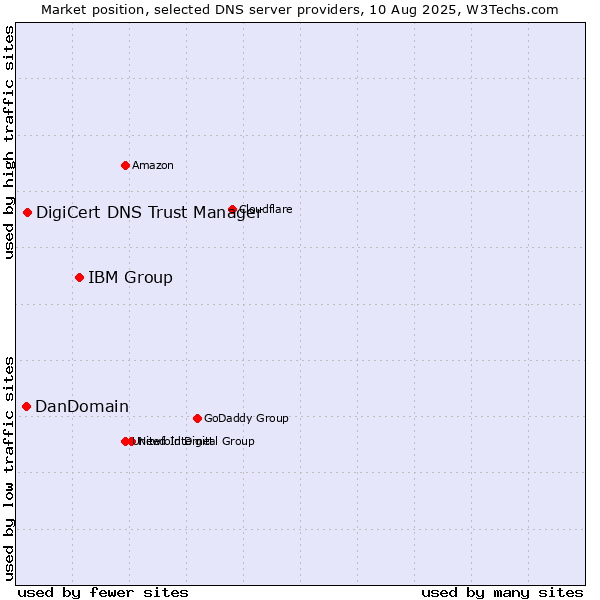Select the DanDomain red marker
Image resolution: width=600 pixels, height=600 pixels.
[x=26, y=406]
